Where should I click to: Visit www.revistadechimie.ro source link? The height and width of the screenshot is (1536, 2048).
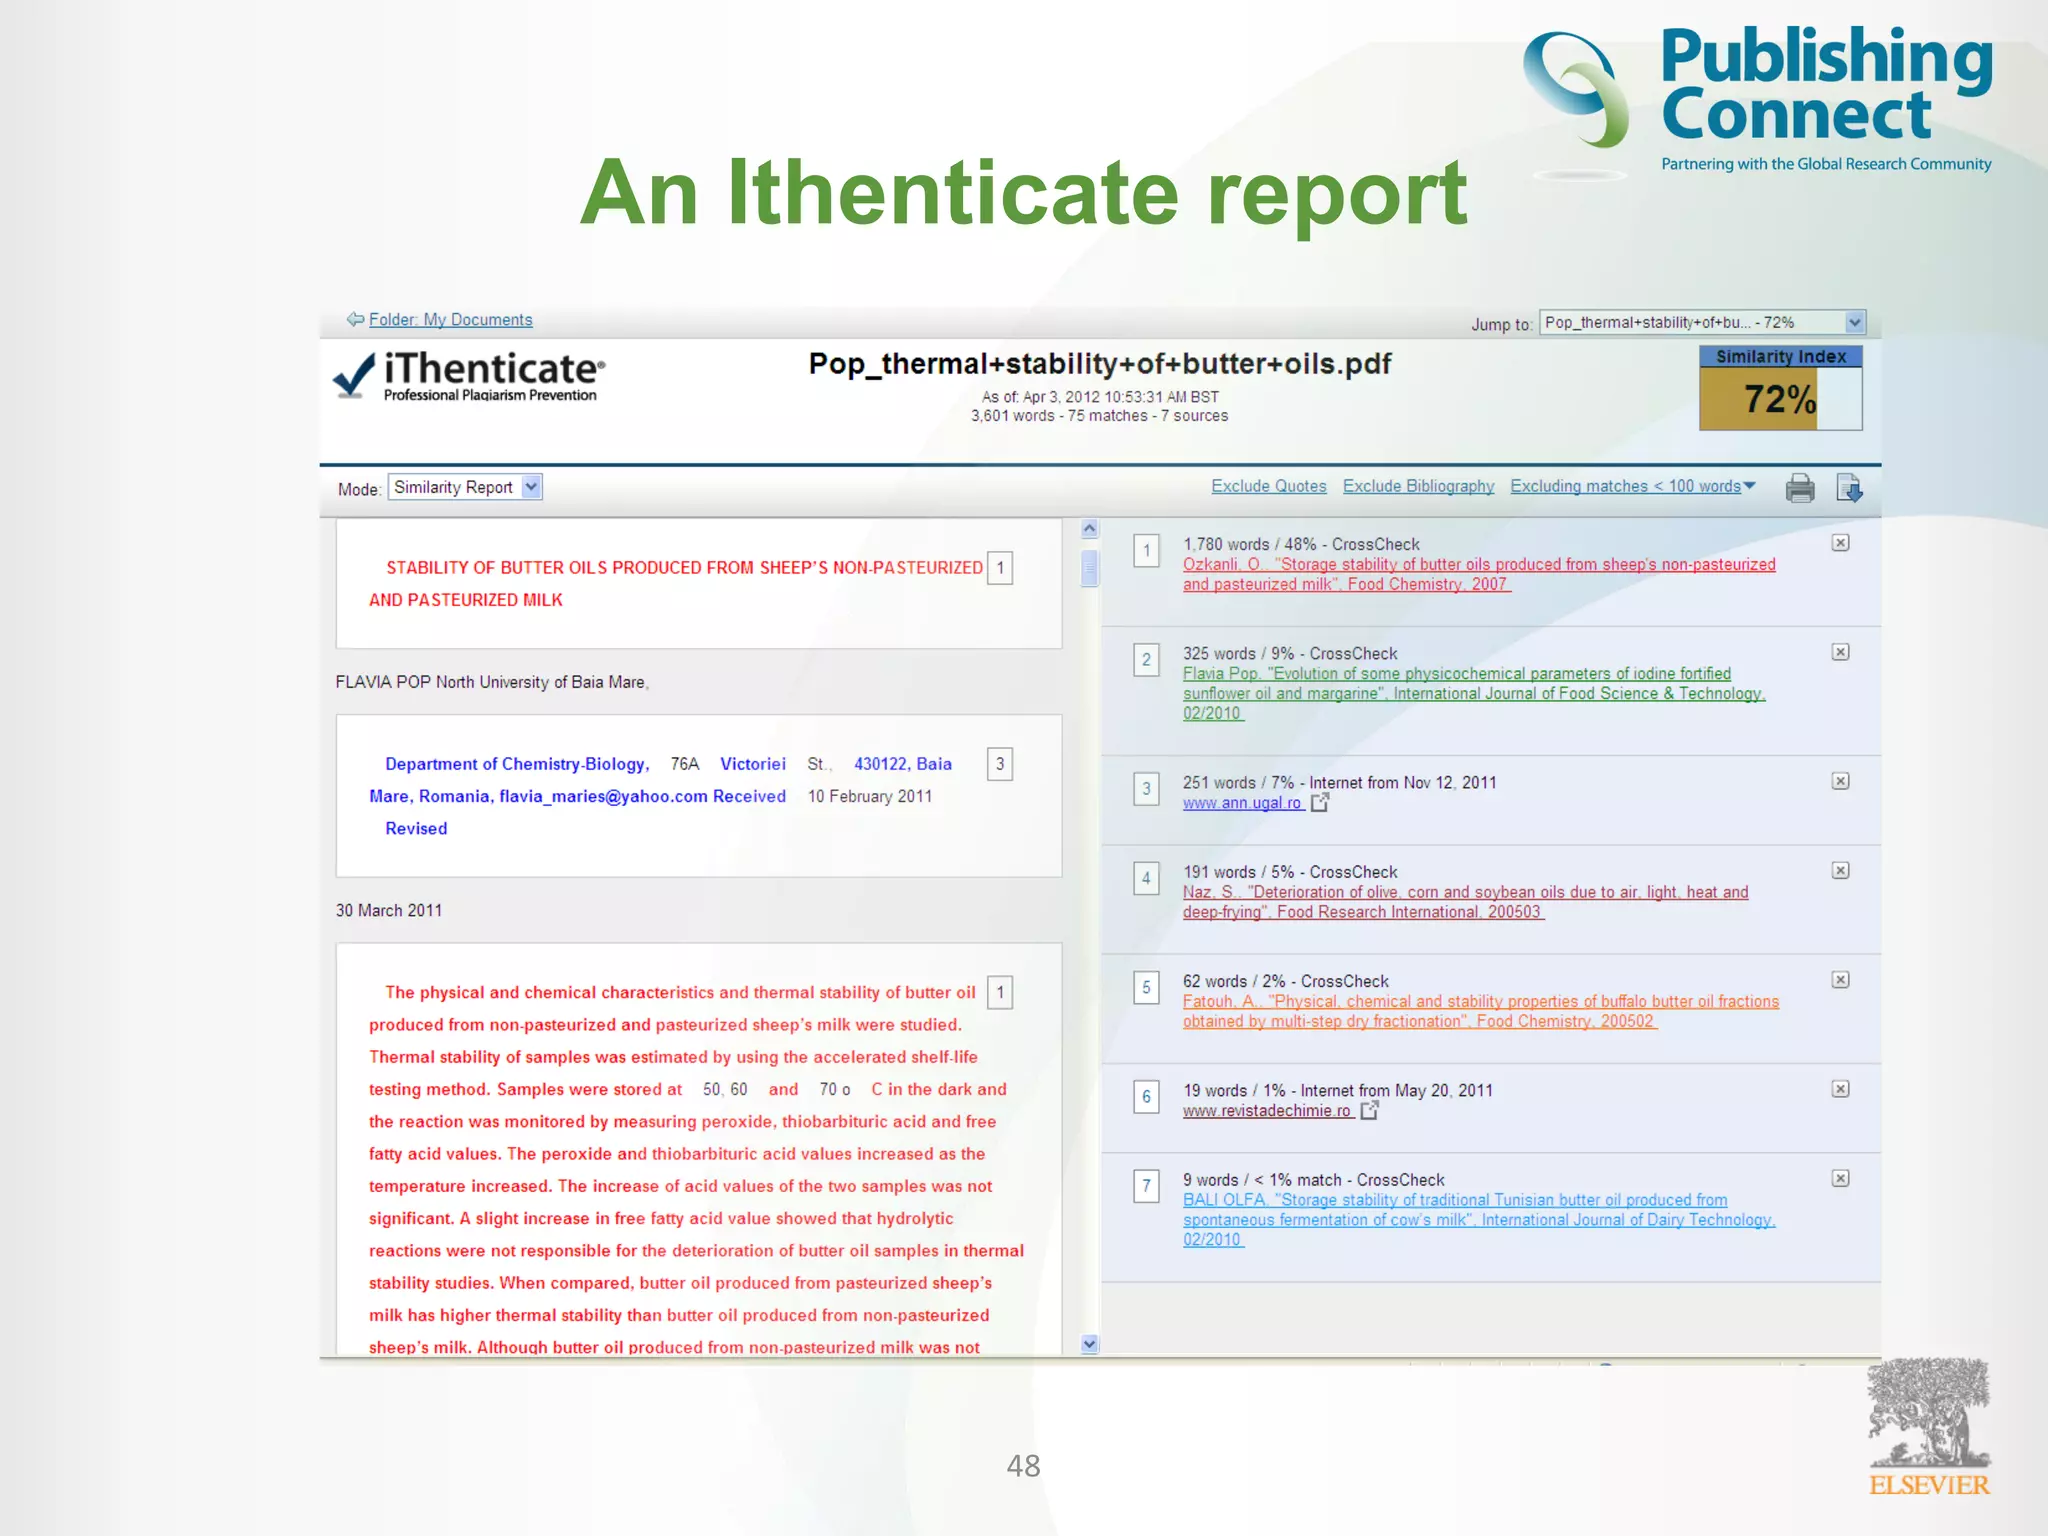[1268, 1111]
